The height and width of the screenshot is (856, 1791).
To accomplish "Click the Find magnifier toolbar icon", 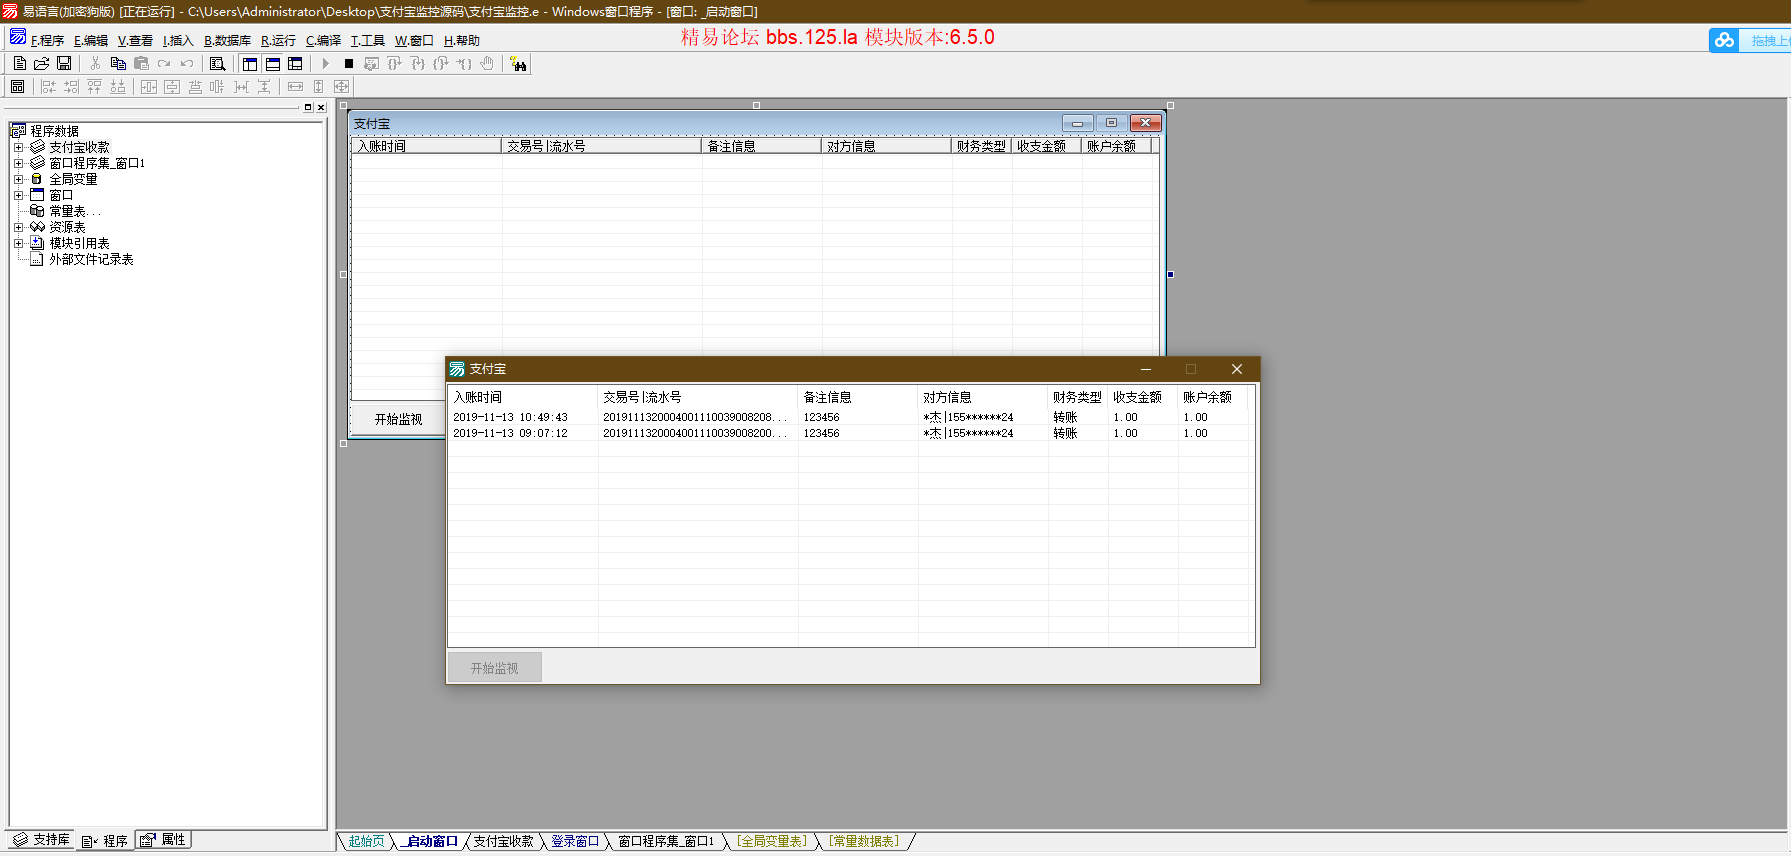I will pyautogui.click(x=217, y=63).
